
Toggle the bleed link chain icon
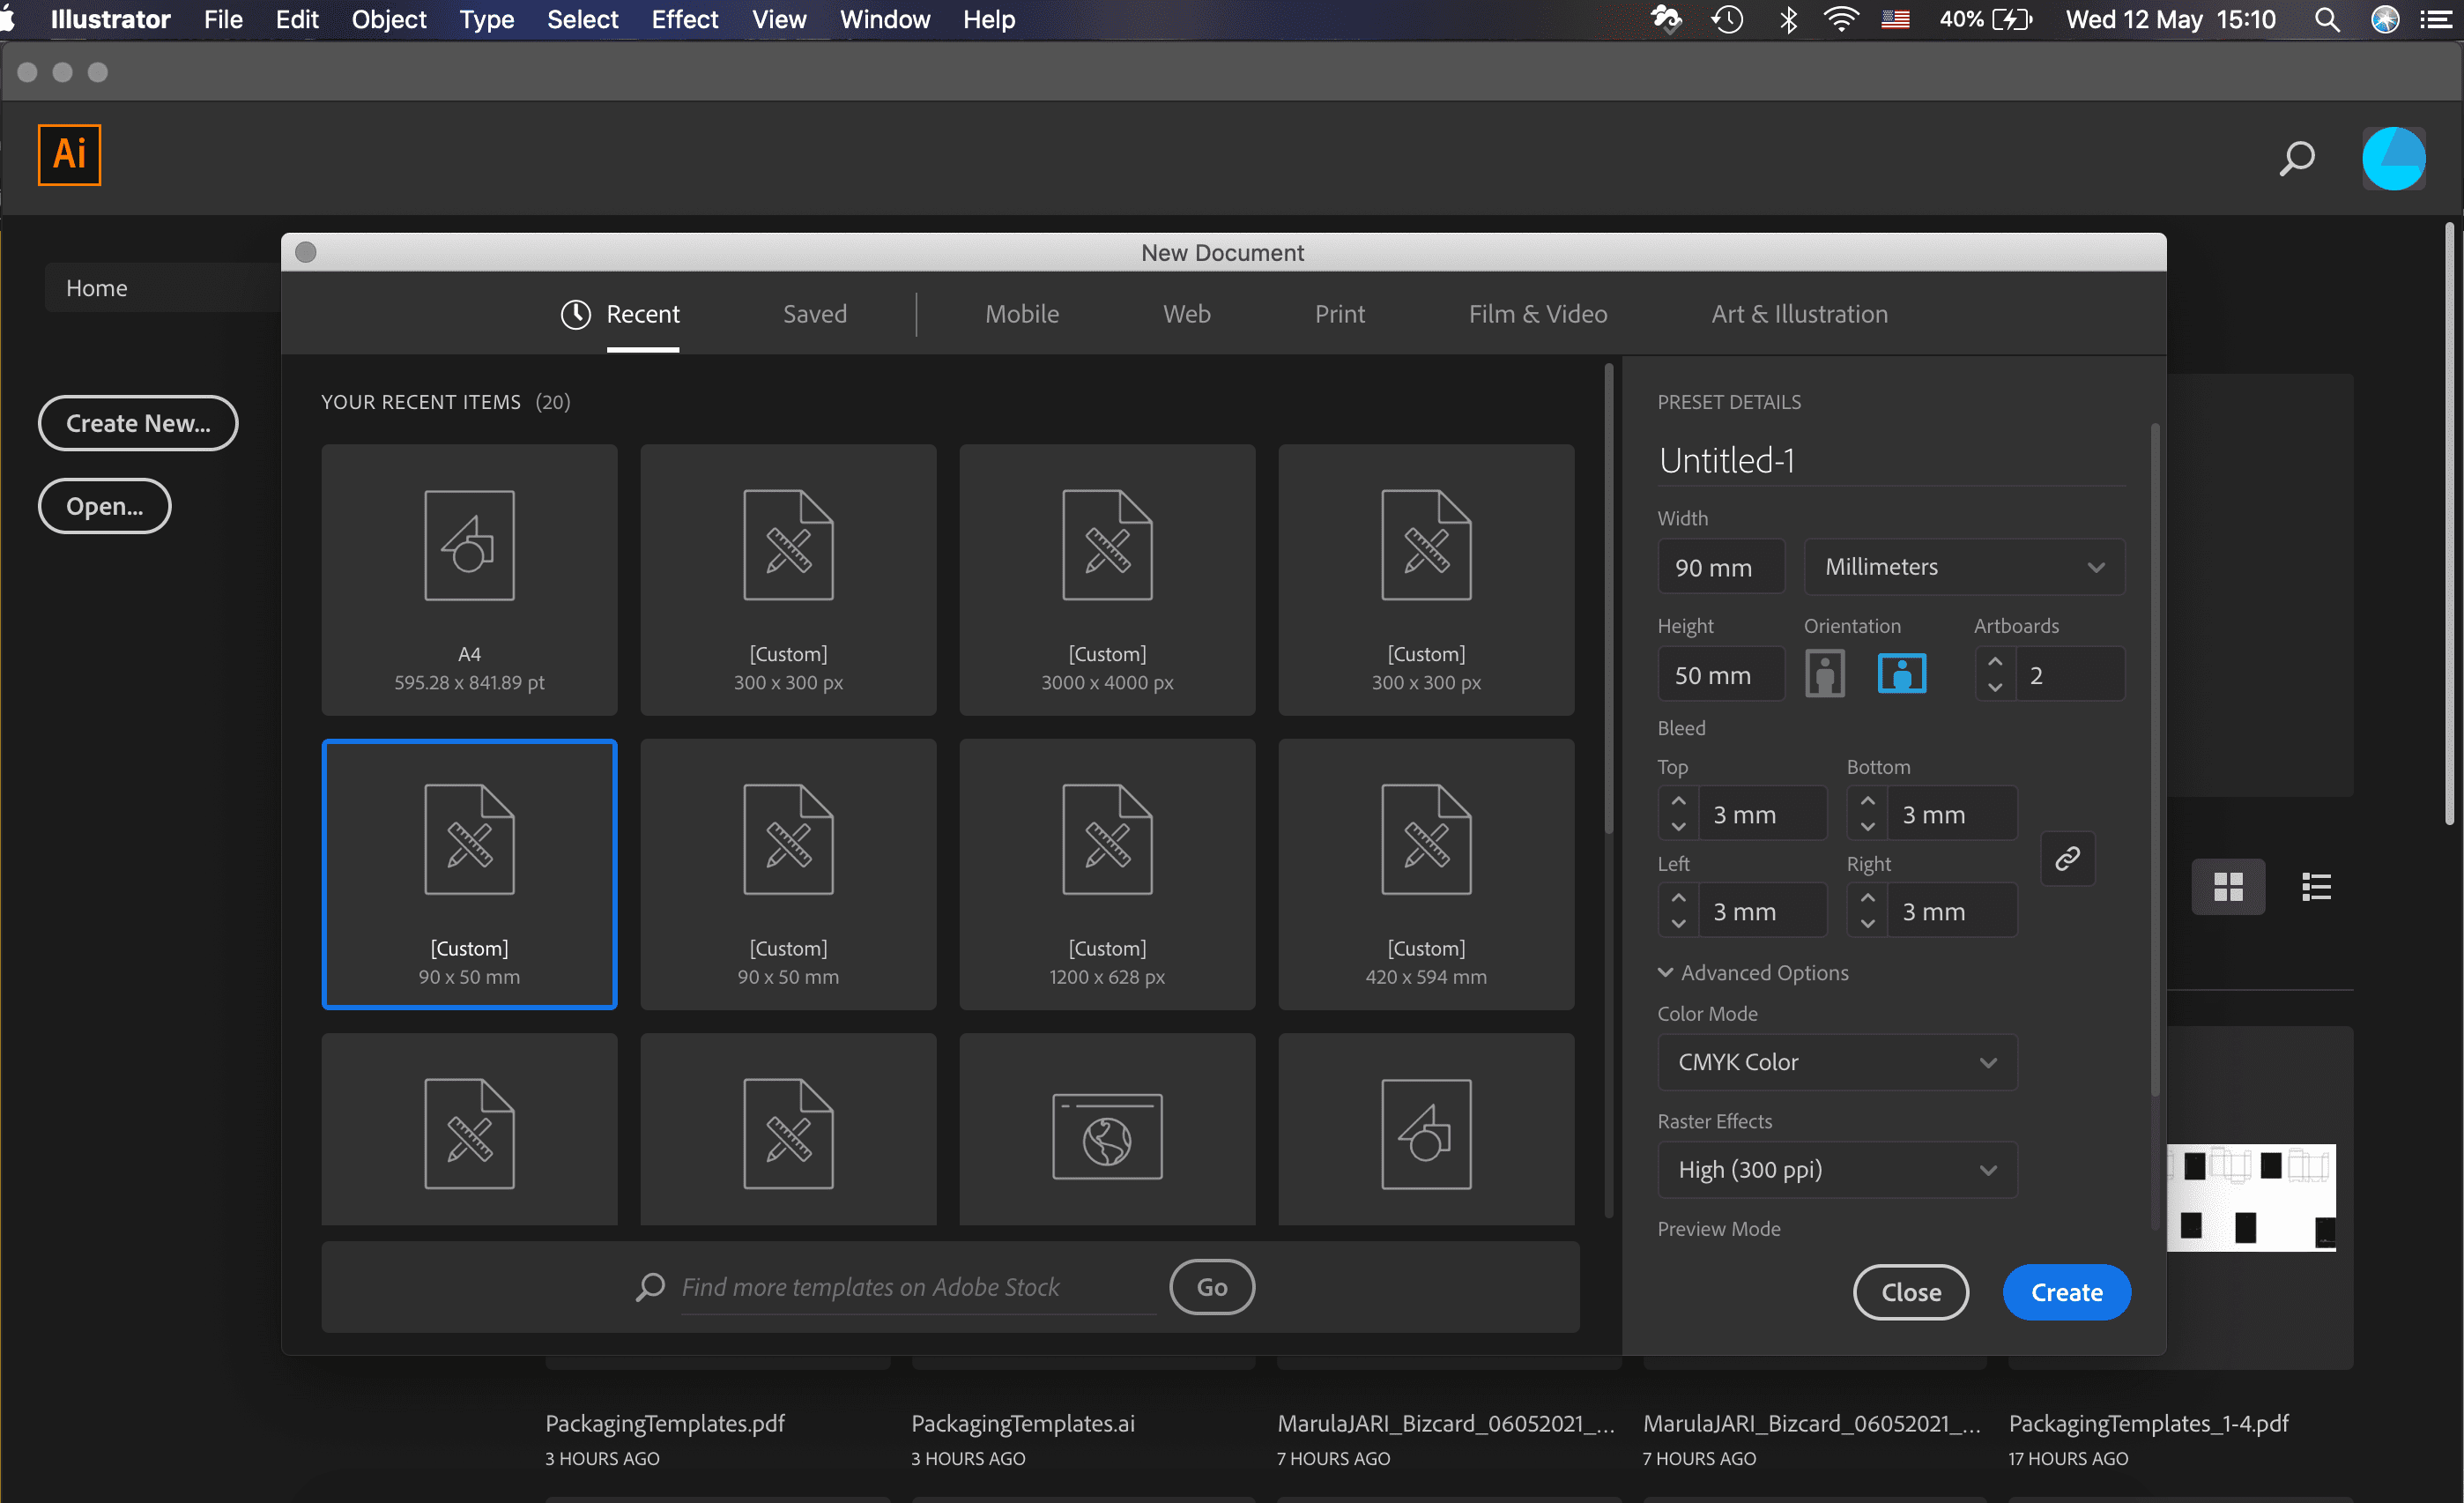tap(2067, 858)
